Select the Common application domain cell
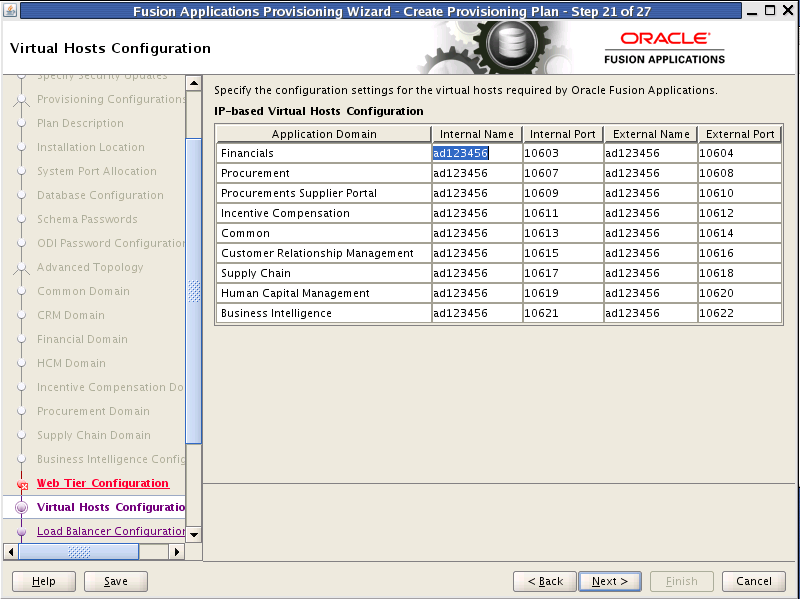This screenshot has width=800, height=599. (x=324, y=233)
